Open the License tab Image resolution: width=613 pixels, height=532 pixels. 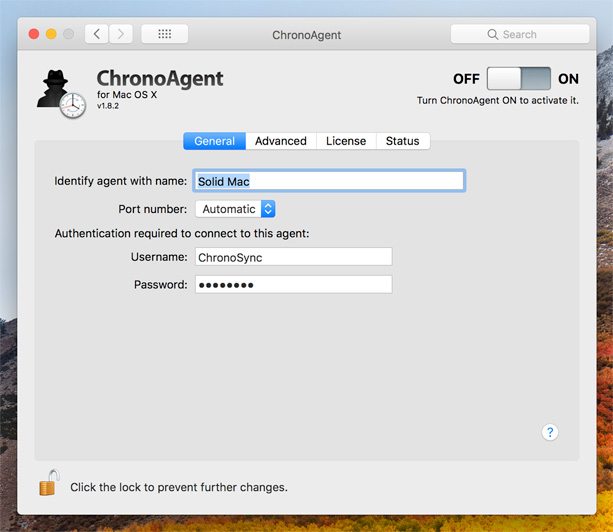point(346,141)
